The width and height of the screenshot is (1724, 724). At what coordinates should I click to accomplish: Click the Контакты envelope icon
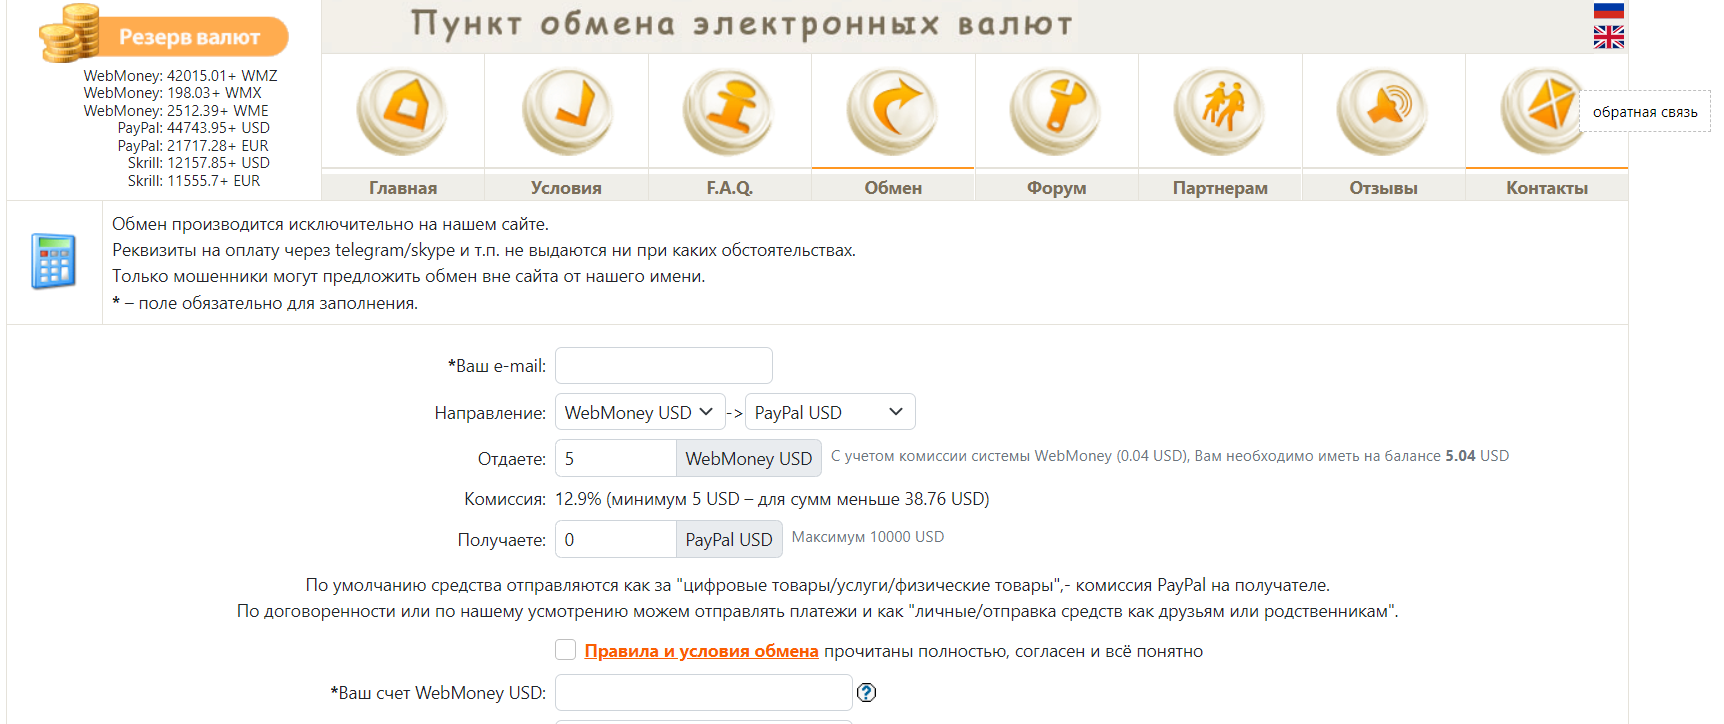point(1545,110)
